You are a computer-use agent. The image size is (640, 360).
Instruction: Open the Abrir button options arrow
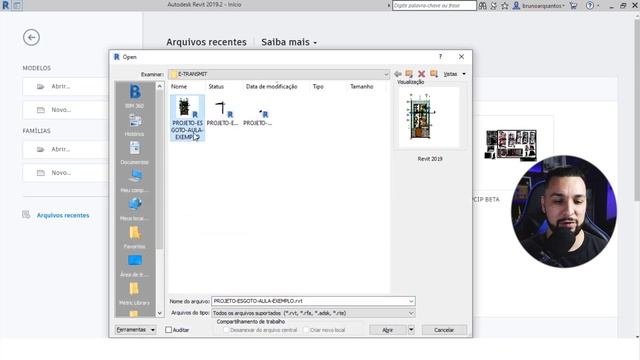point(411,330)
